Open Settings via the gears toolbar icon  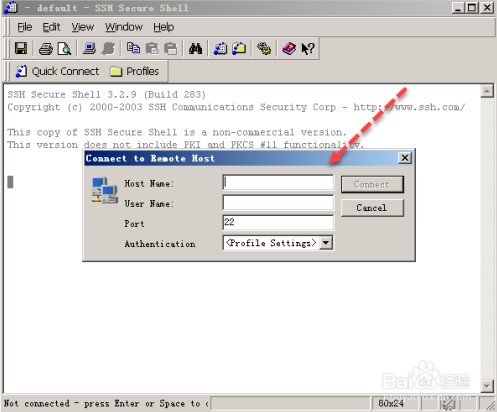coord(264,49)
